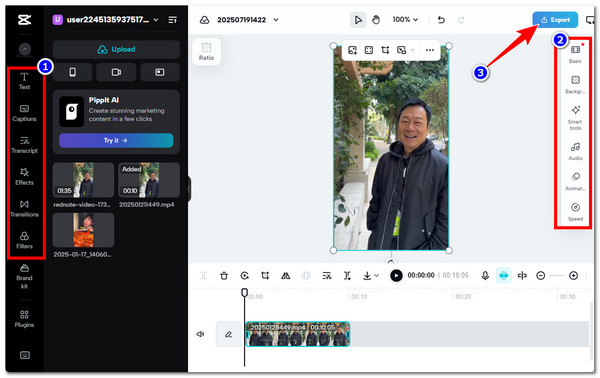This screenshot has width=600, height=378.
Task: Select the hand pan tool
Action: point(376,20)
